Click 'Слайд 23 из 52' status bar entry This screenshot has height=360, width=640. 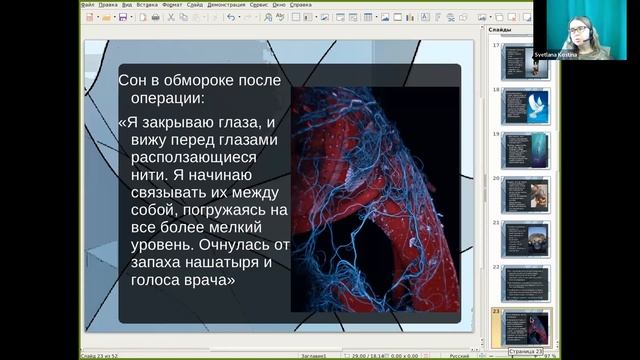coord(100,356)
